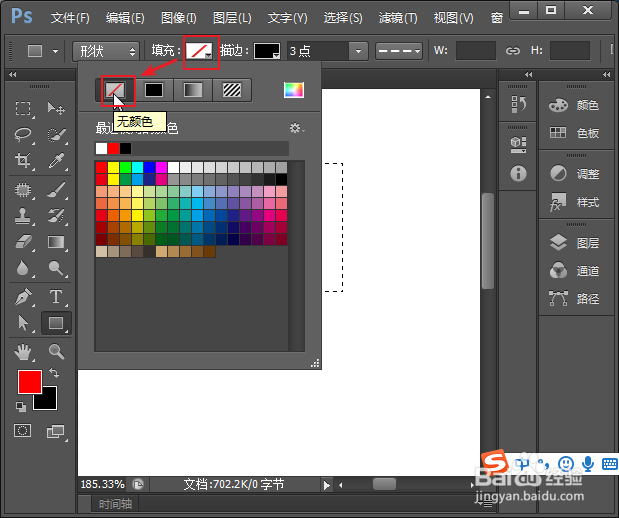Open the 样式 panel

point(574,202)
